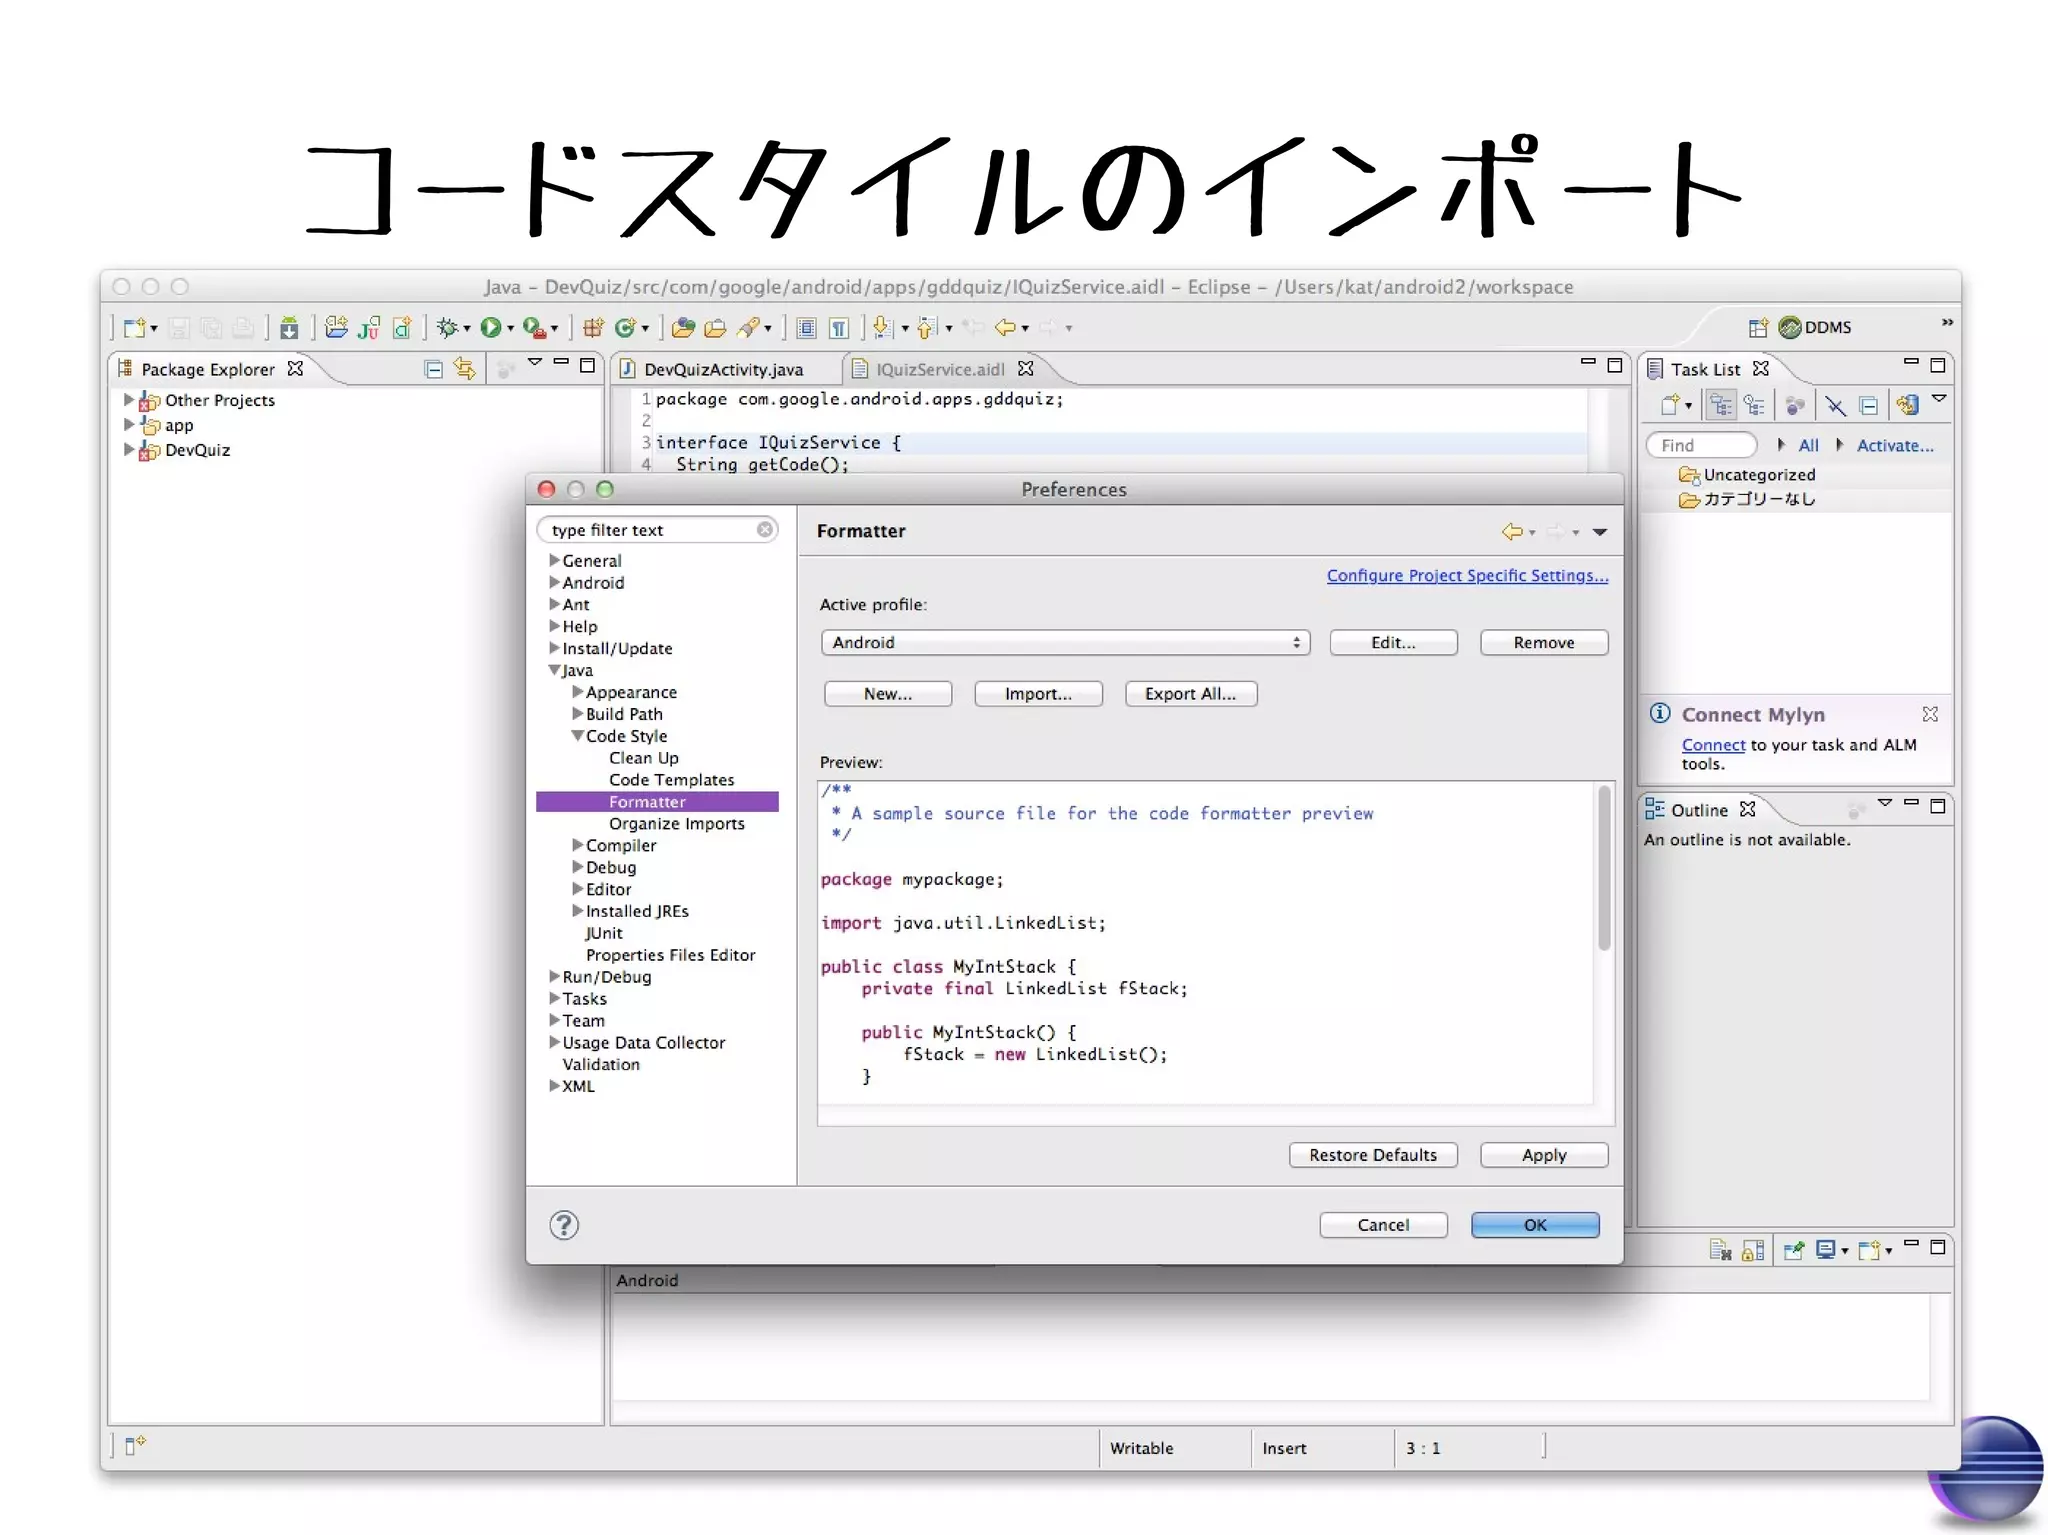Viewport: 2048px width, 1535px height.
Task: Open the Task List view menu triangle
Action: 1939,398
